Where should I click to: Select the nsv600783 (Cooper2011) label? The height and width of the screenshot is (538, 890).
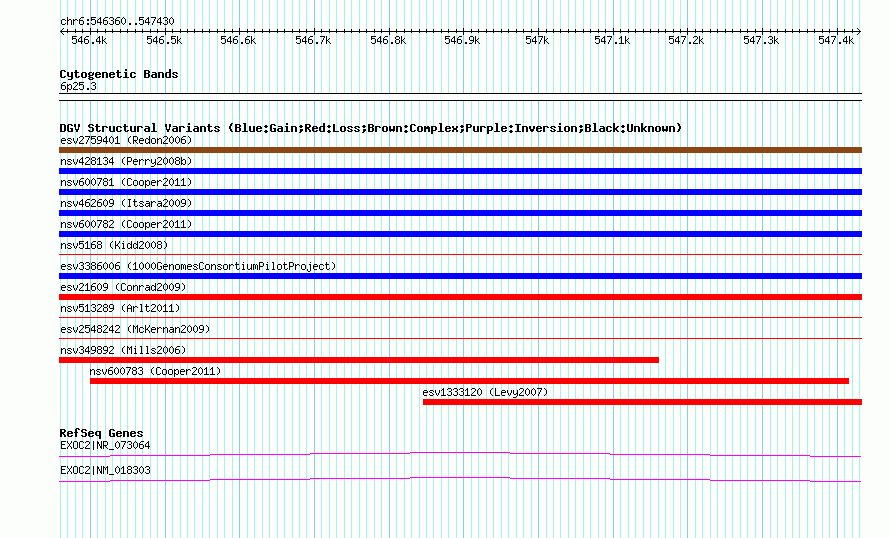(x=156, y=371)
